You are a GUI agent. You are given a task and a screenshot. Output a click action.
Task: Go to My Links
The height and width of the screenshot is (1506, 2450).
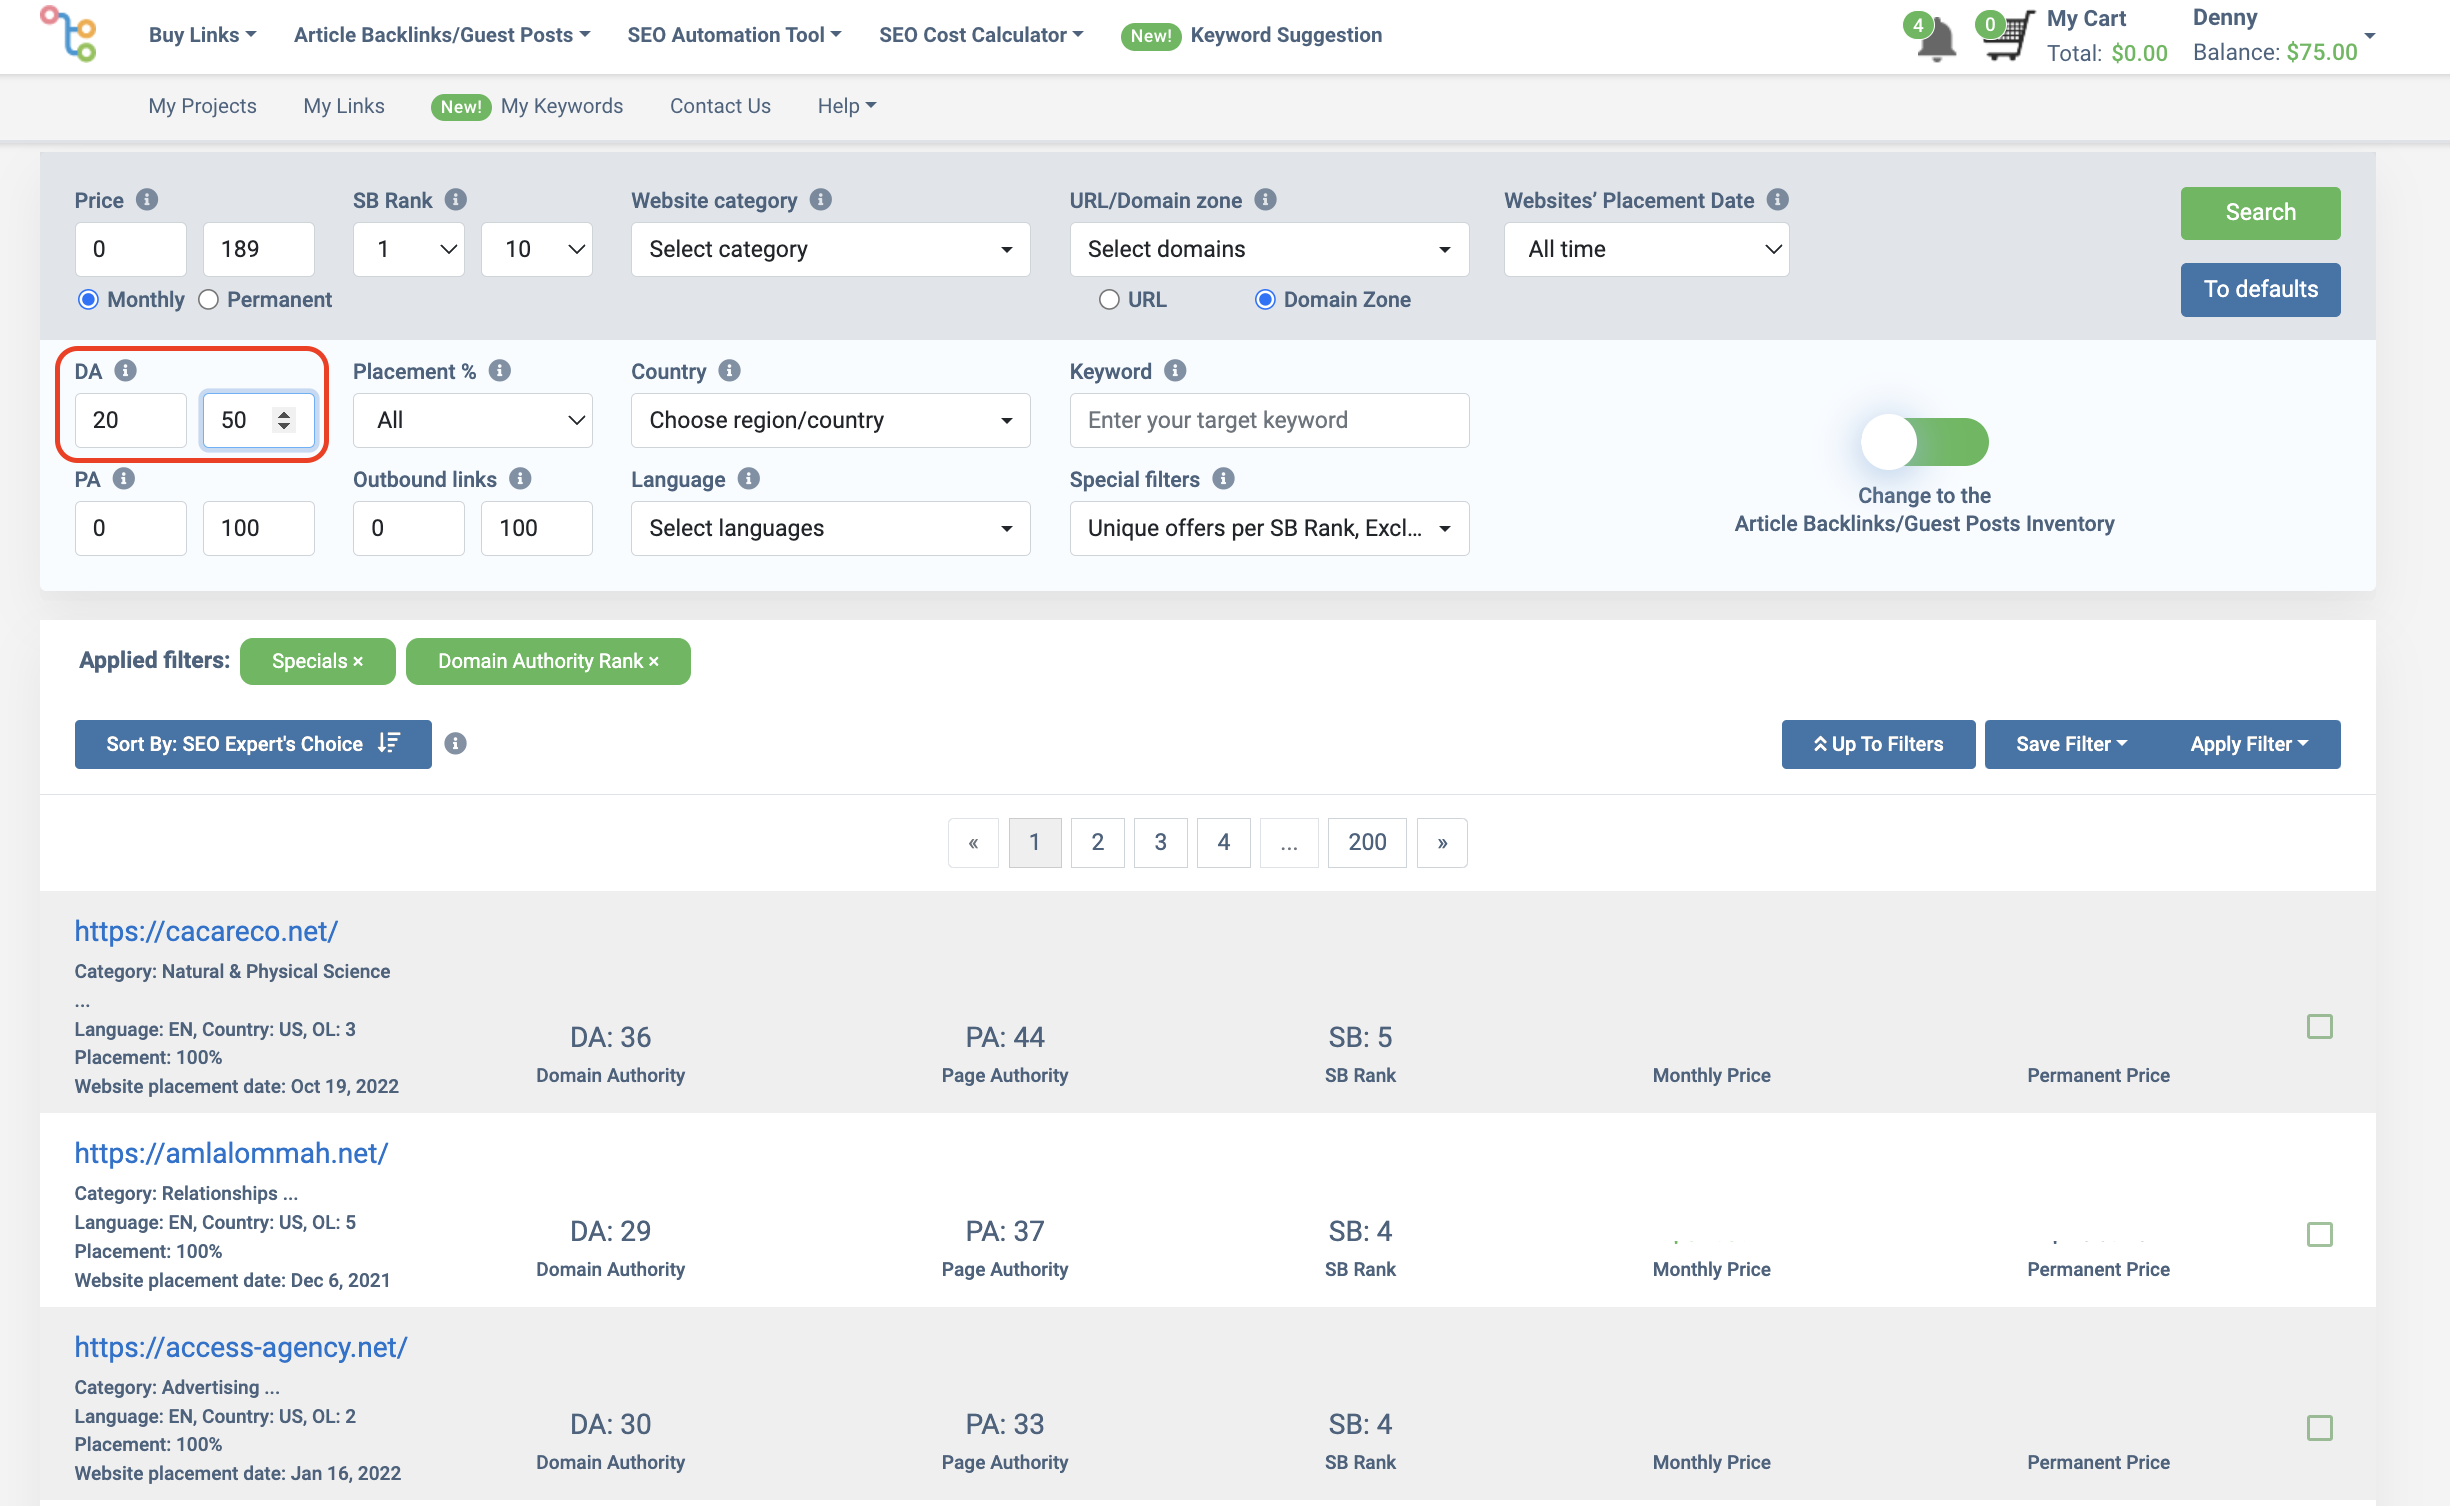(344, 106)
